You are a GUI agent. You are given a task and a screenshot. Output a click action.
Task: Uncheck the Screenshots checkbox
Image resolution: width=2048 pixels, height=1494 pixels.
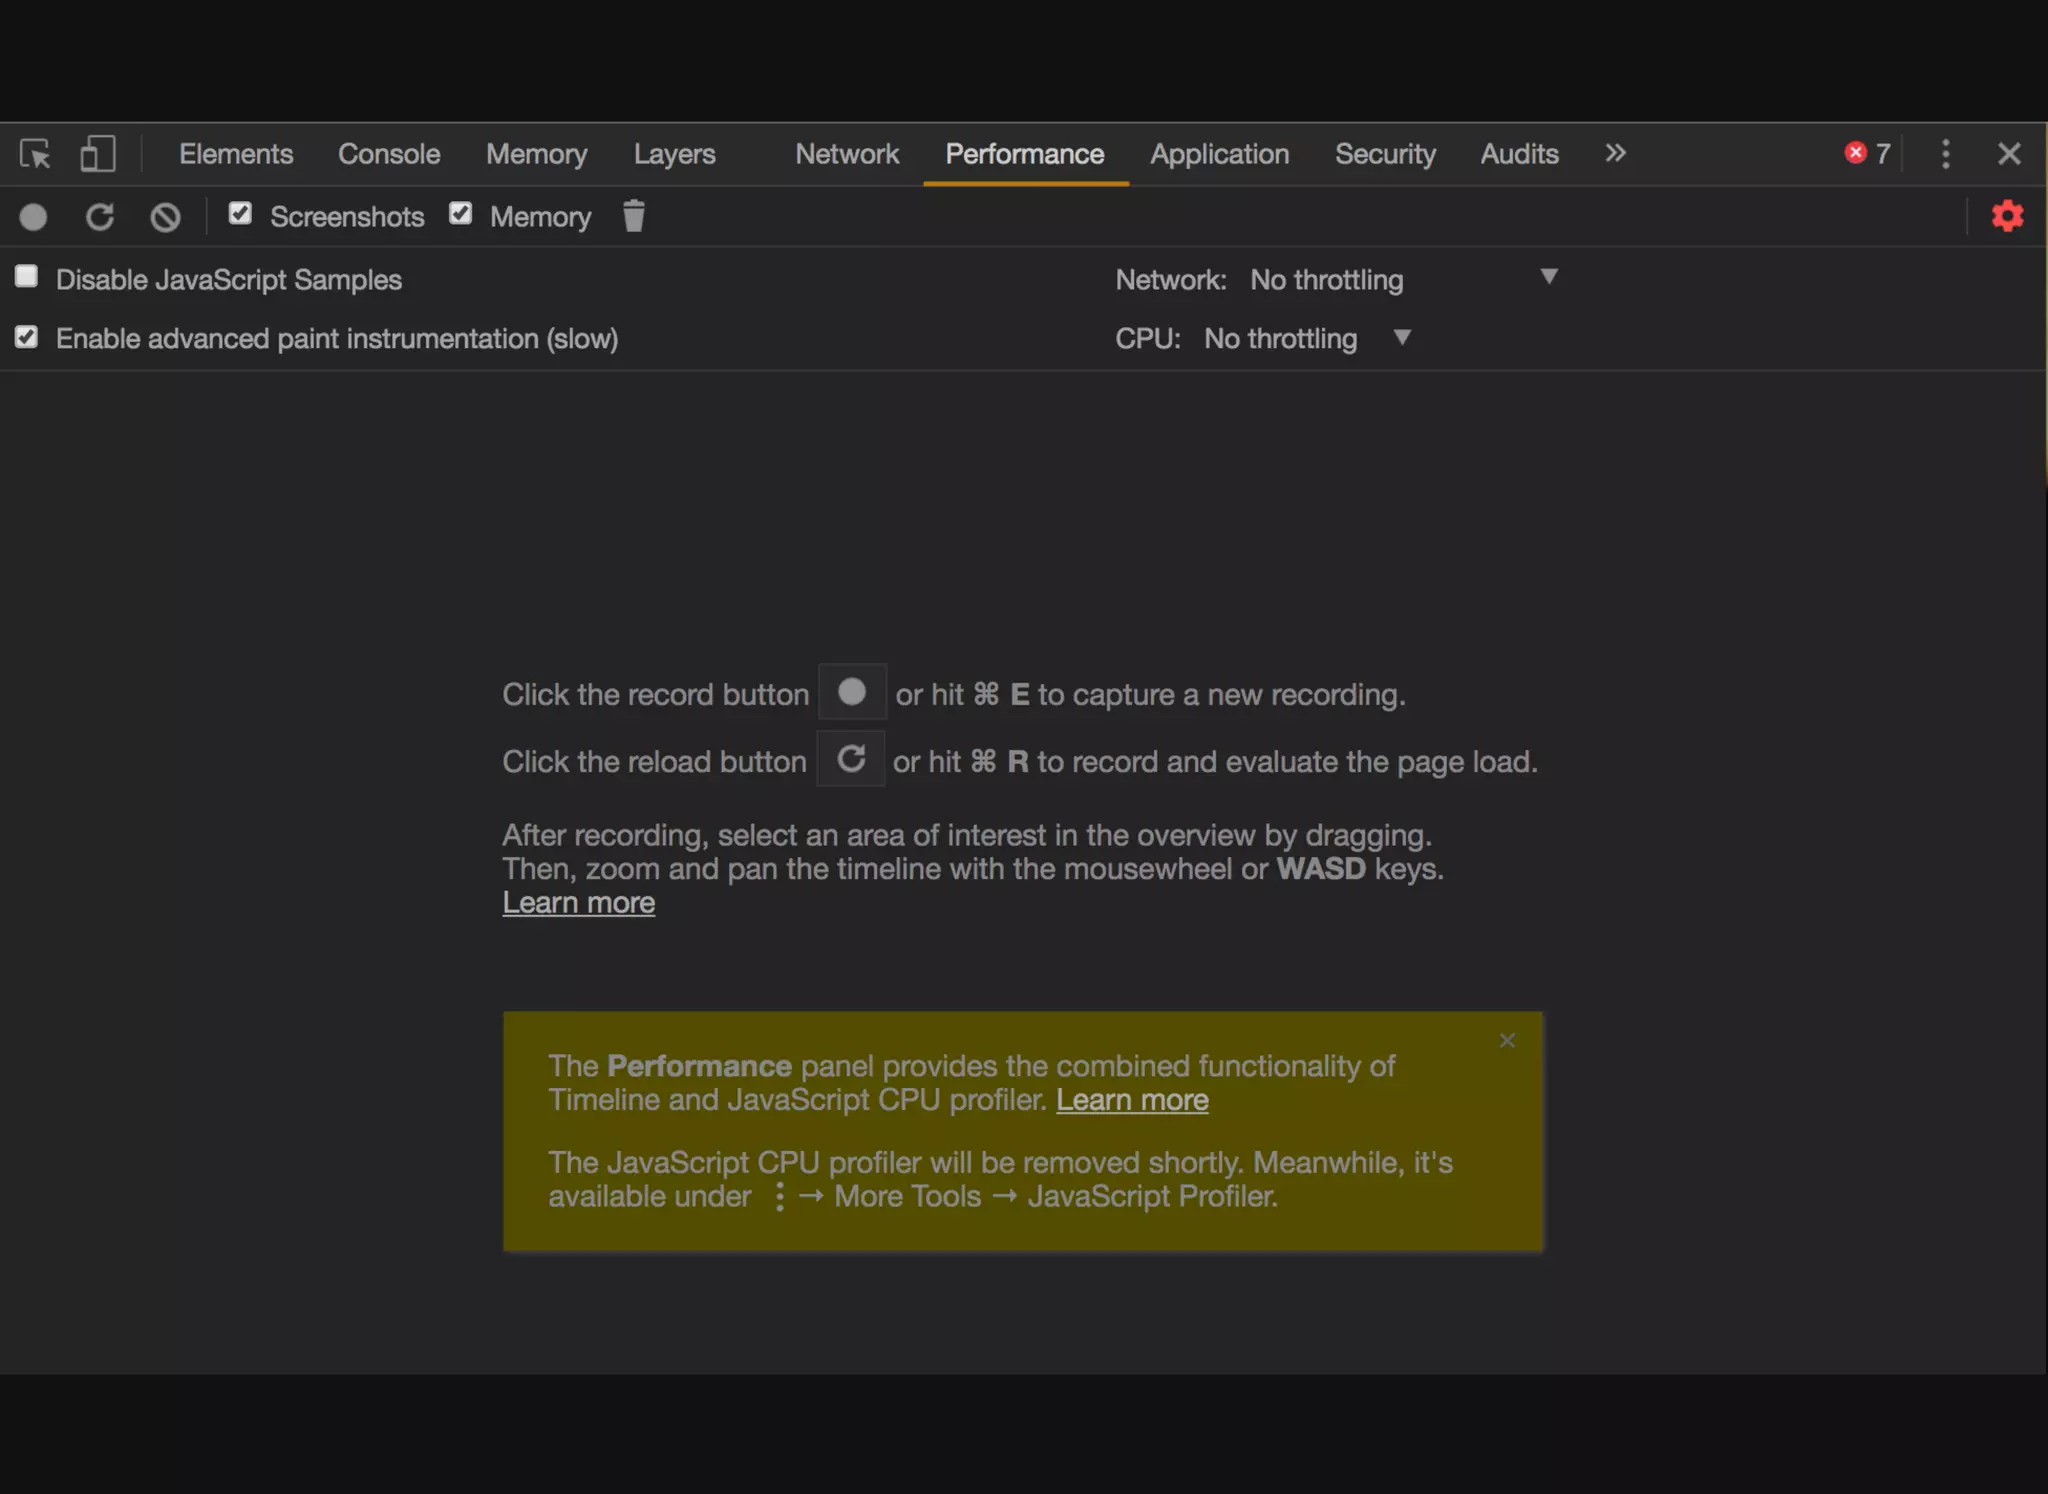coord(240,214)
